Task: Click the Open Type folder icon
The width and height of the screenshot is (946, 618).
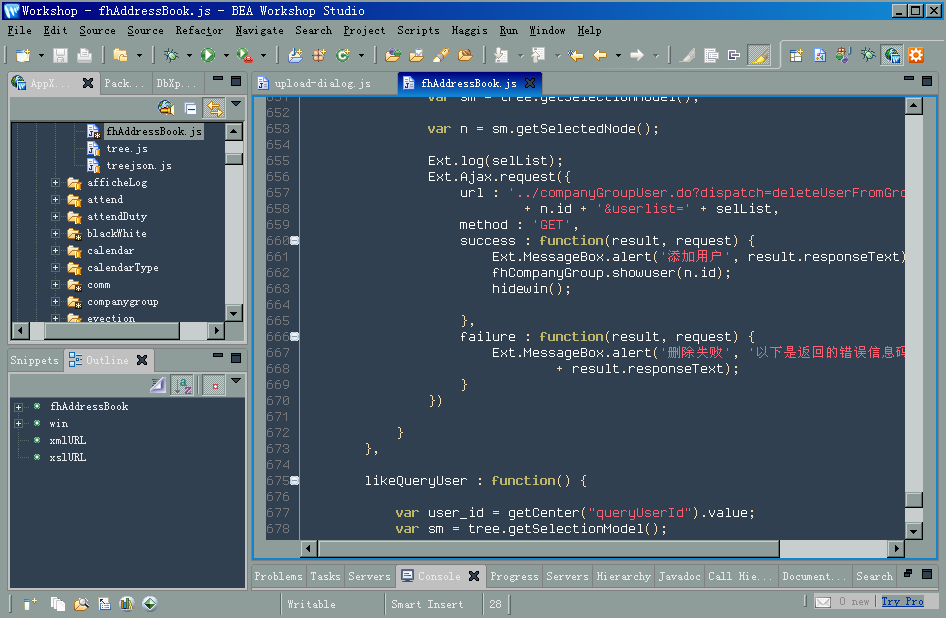Action: [x=393, y=56]
